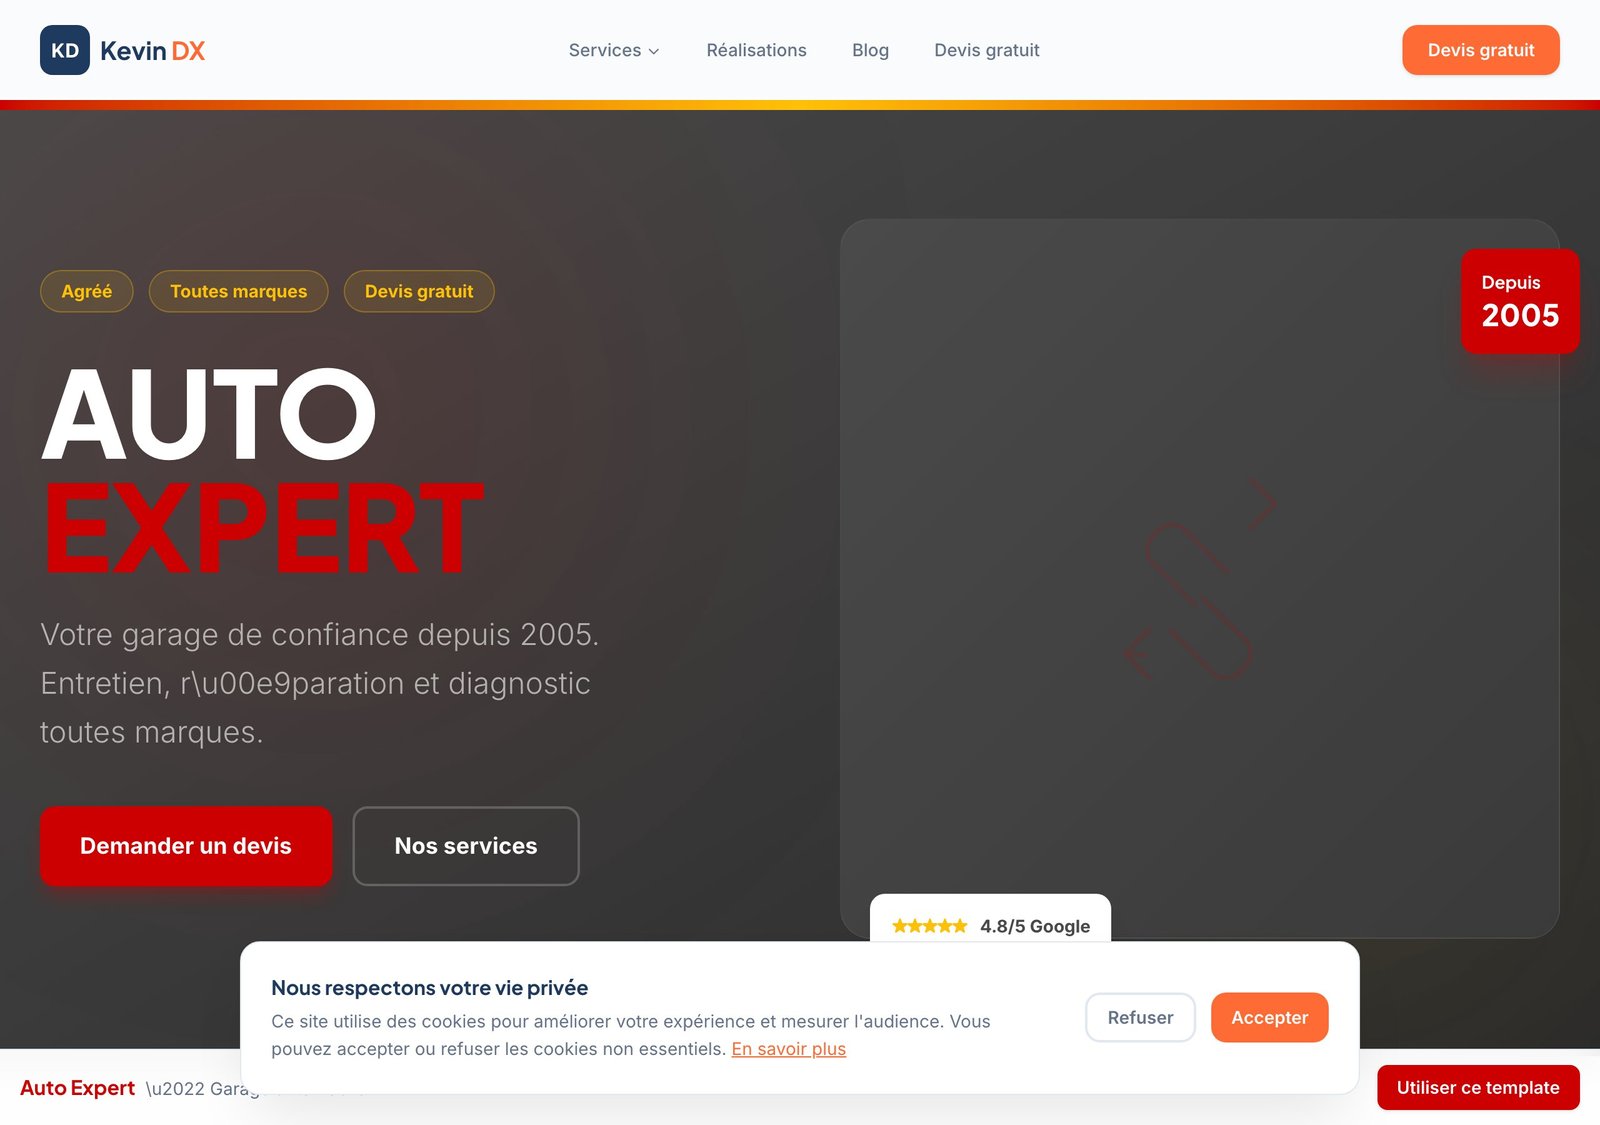
Task: Click the orange Devis gratuit header button
Action: pyautogui.click(x=1480, y=50)
